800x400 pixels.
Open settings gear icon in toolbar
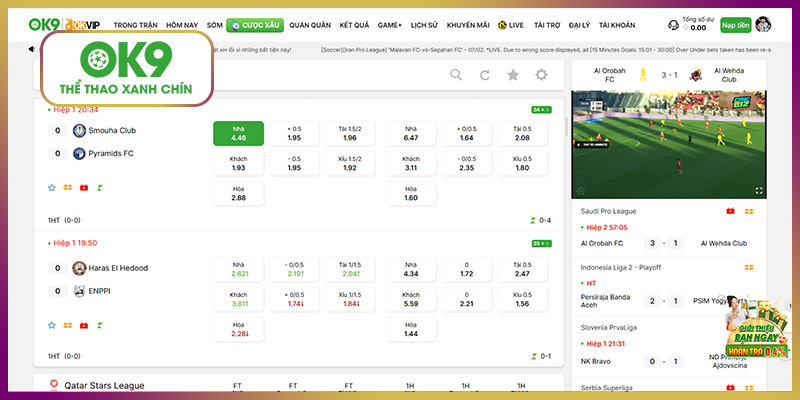[x=541, y=75]
